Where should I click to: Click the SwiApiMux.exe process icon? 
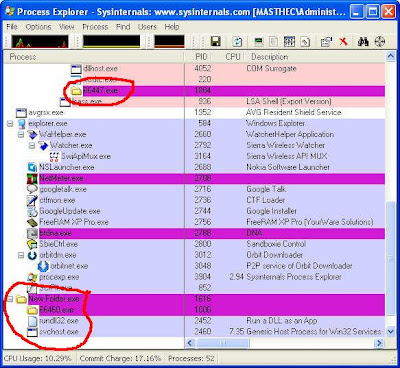[x=54, y=157]
